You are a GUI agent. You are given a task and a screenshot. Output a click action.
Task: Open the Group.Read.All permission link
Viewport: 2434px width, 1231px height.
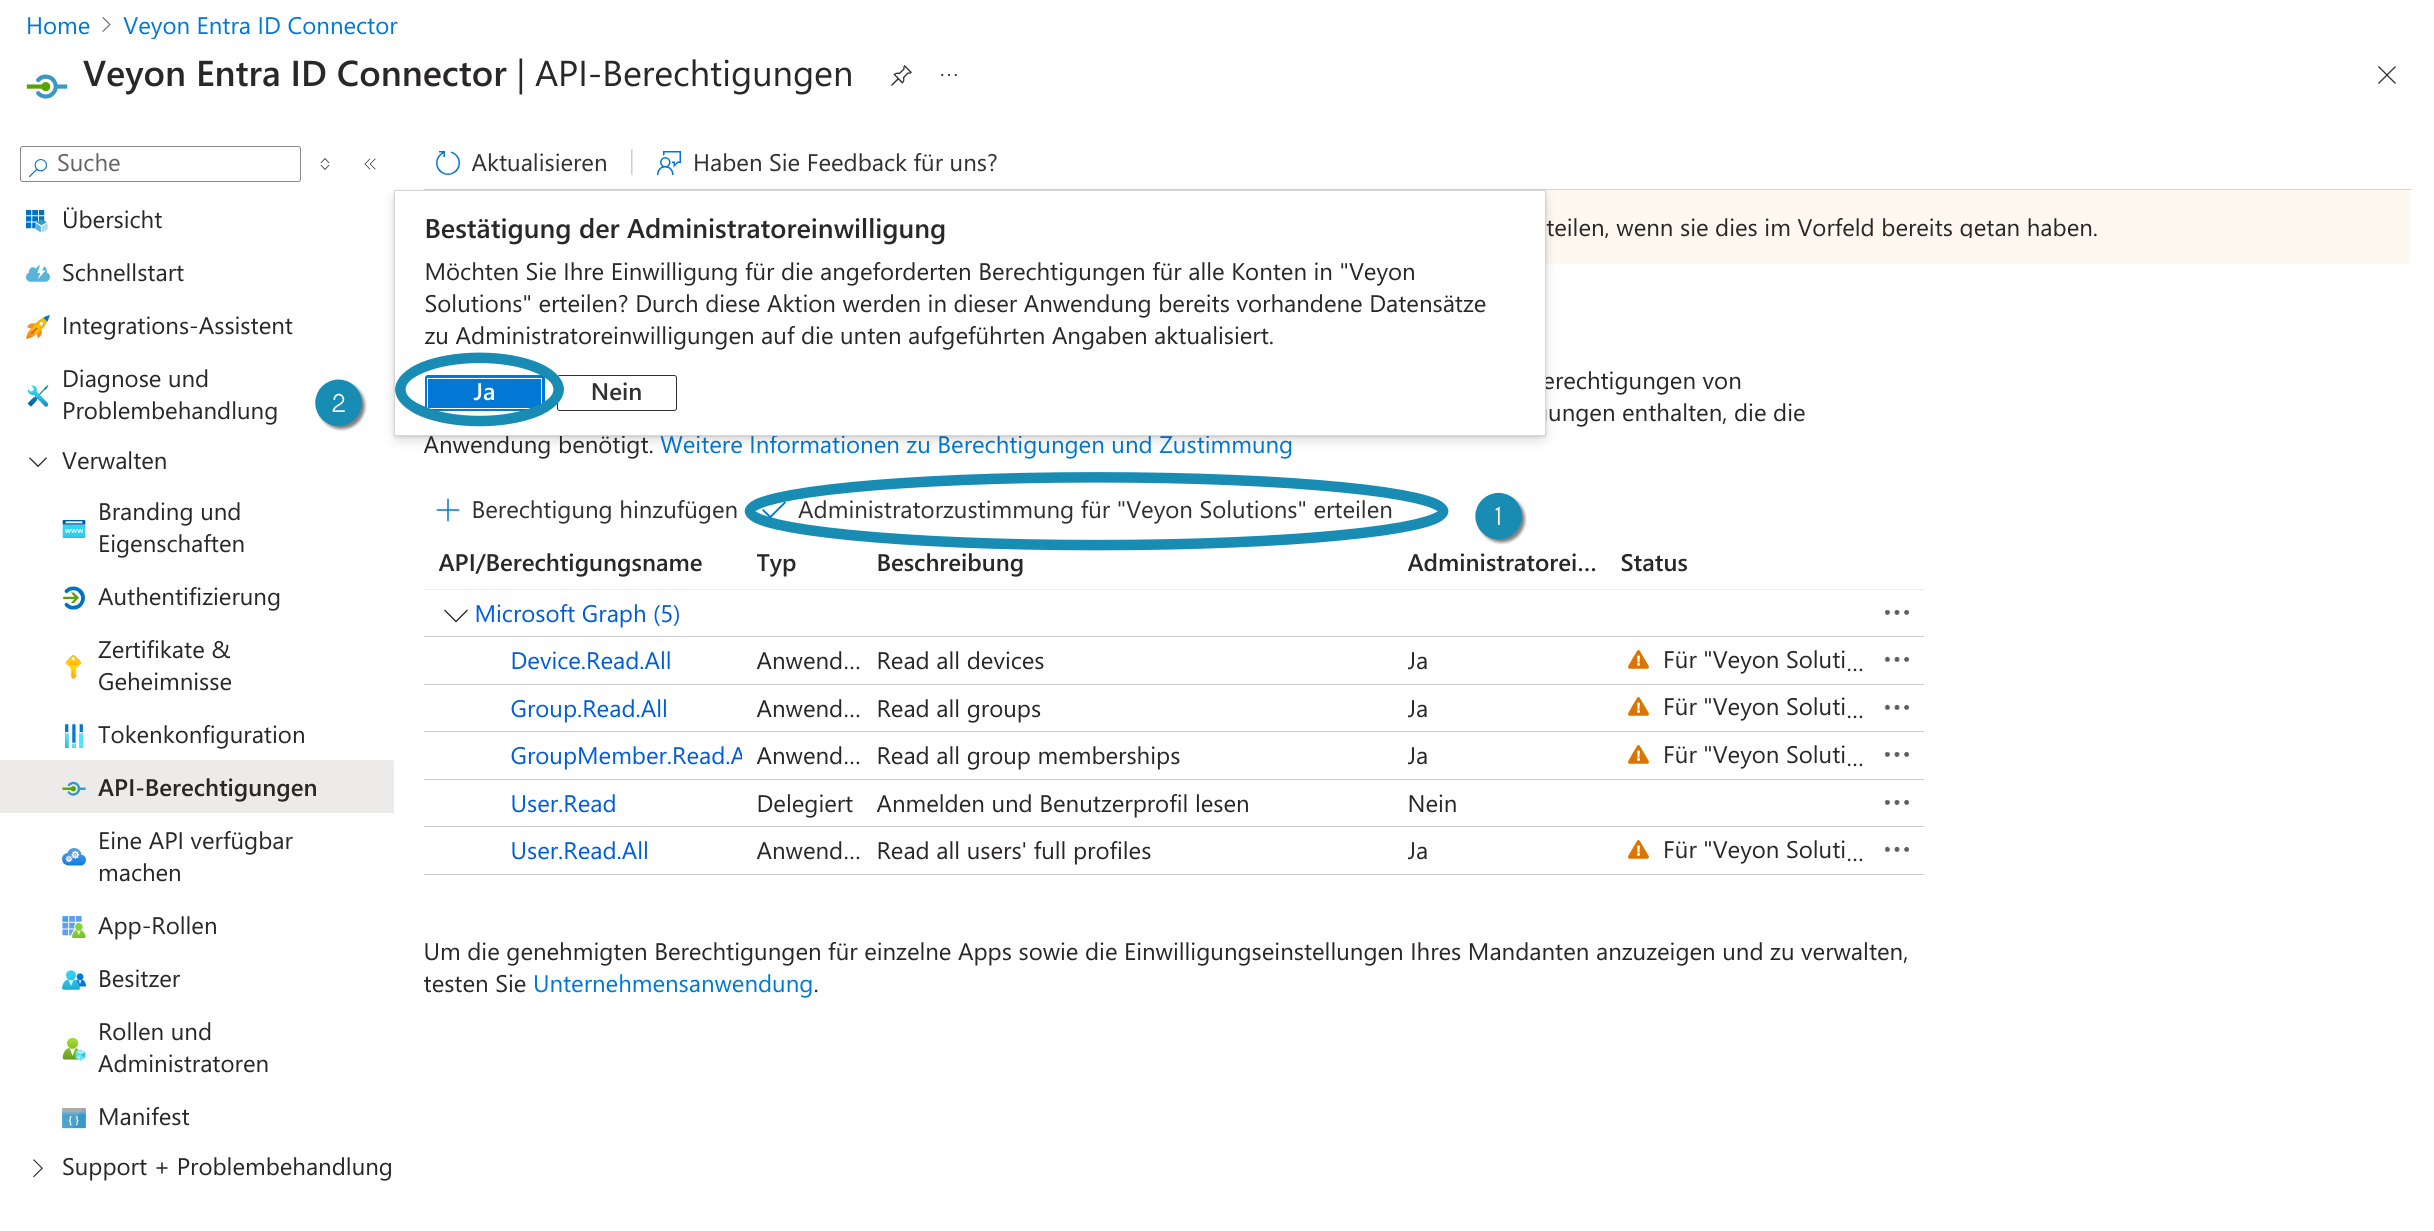(x=588, y=709)
